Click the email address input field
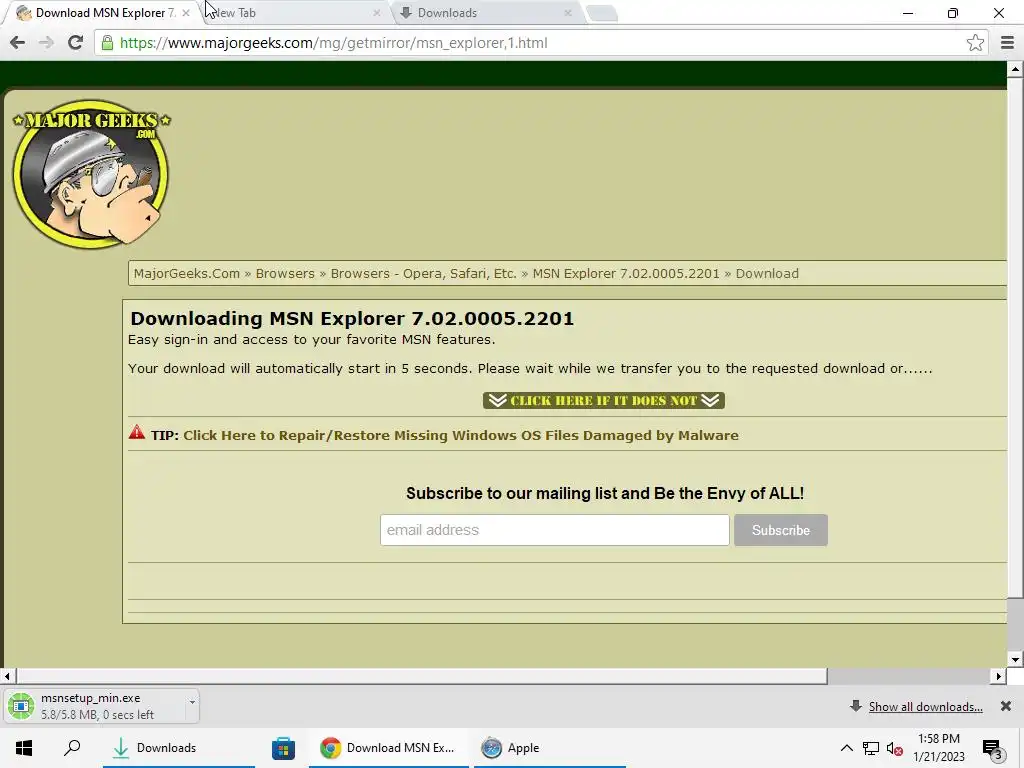The height and width of the screenshot is (768, 1024). (554, 530)
